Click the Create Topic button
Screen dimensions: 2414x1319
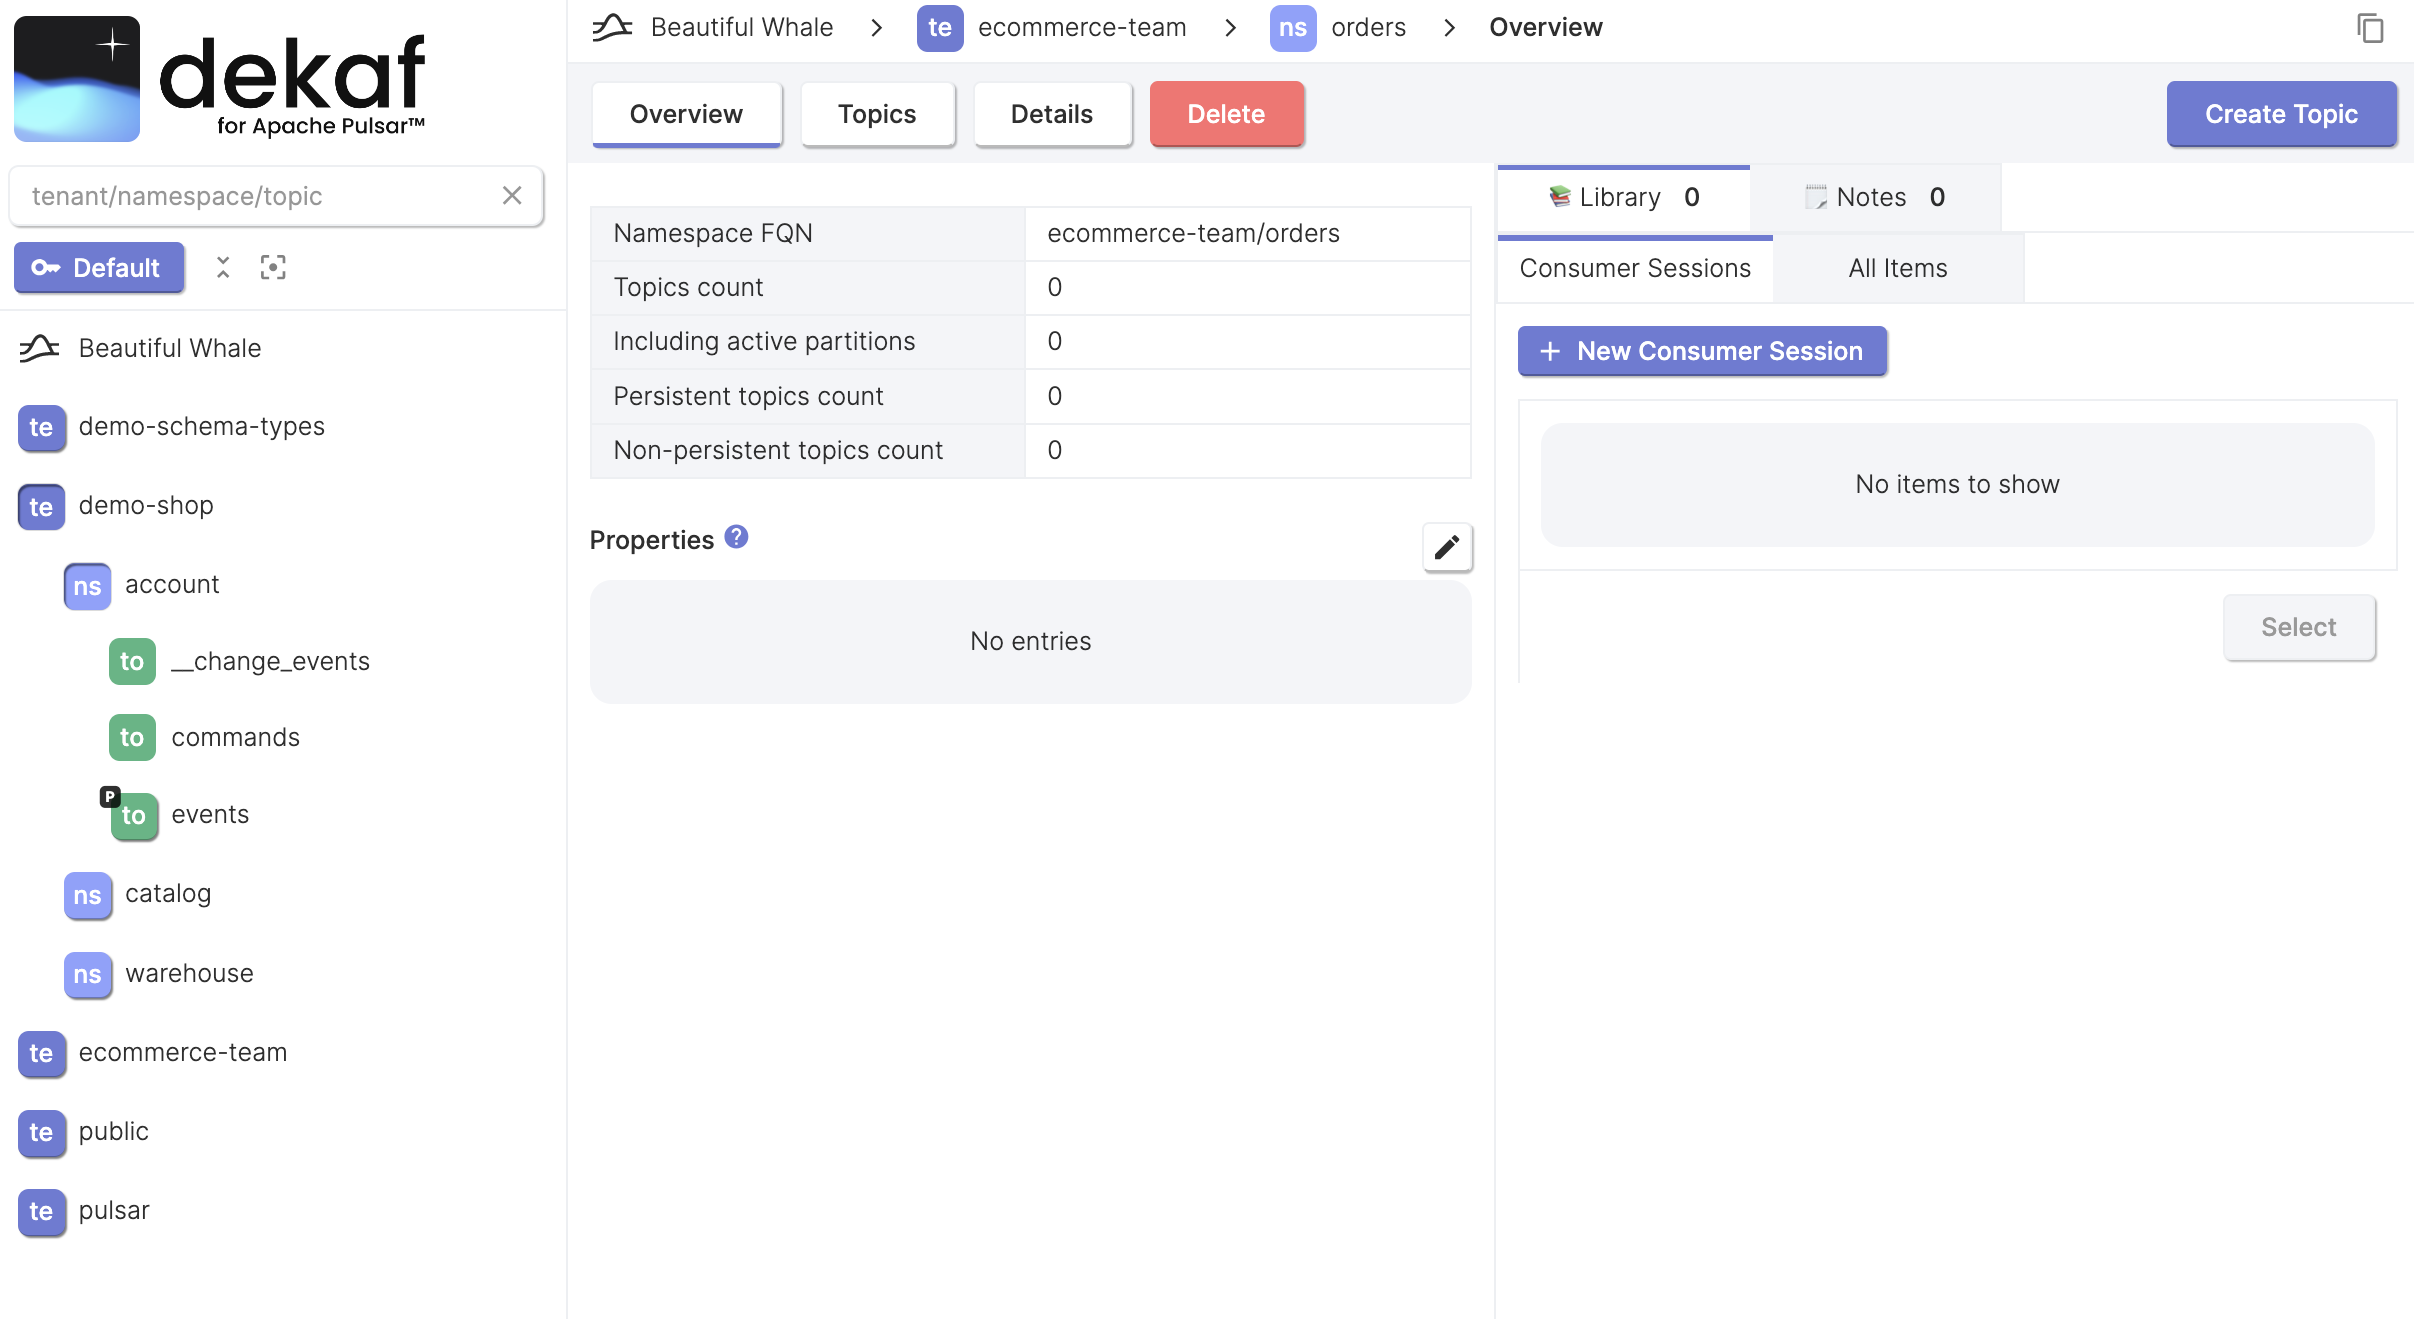(x=2281, y=114)
